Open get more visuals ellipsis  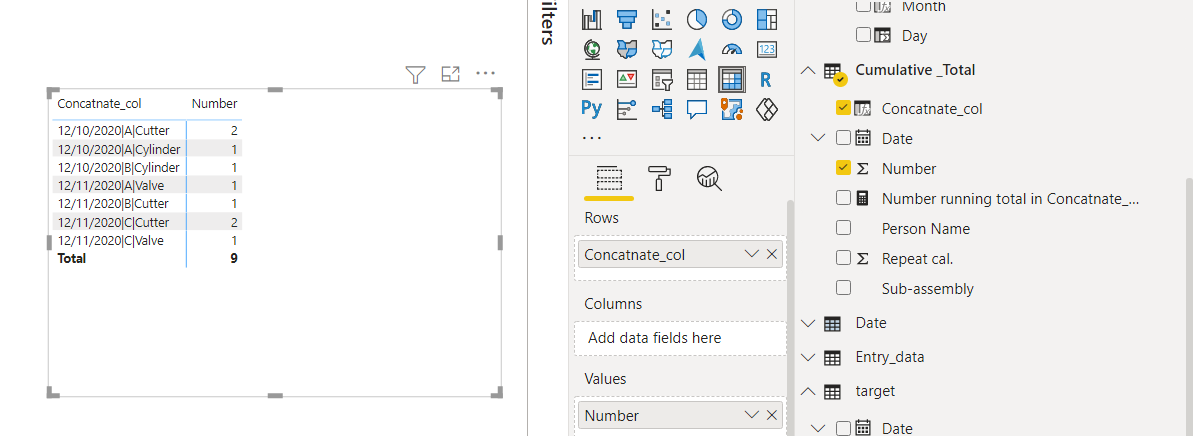591,138
